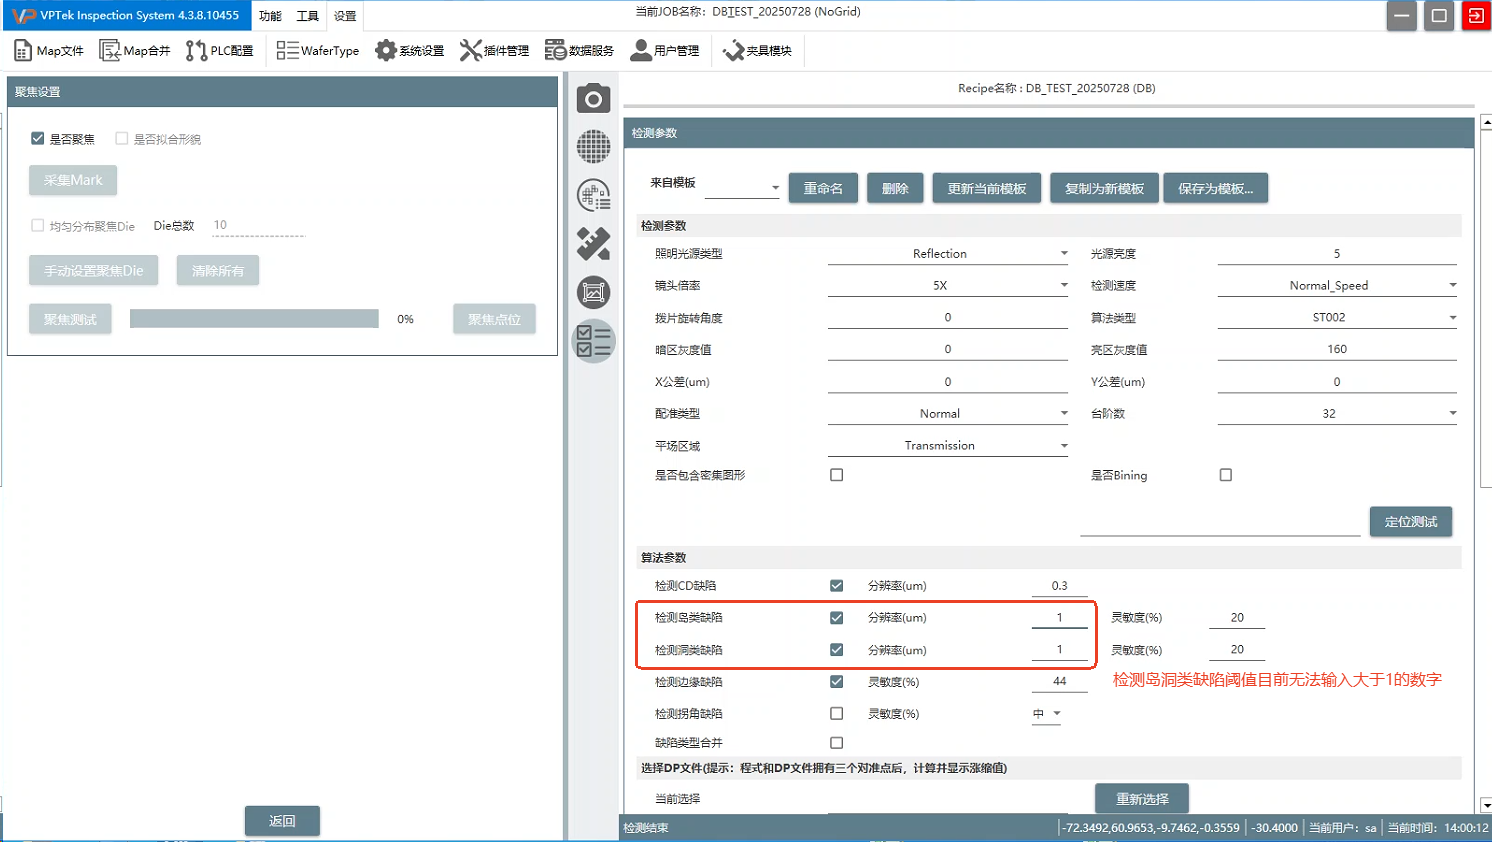This screenshot has width=1492, height=842.
Task: Toggle the 检测拐角缺陷 checkbox
Action: click(x=836, y=714)
